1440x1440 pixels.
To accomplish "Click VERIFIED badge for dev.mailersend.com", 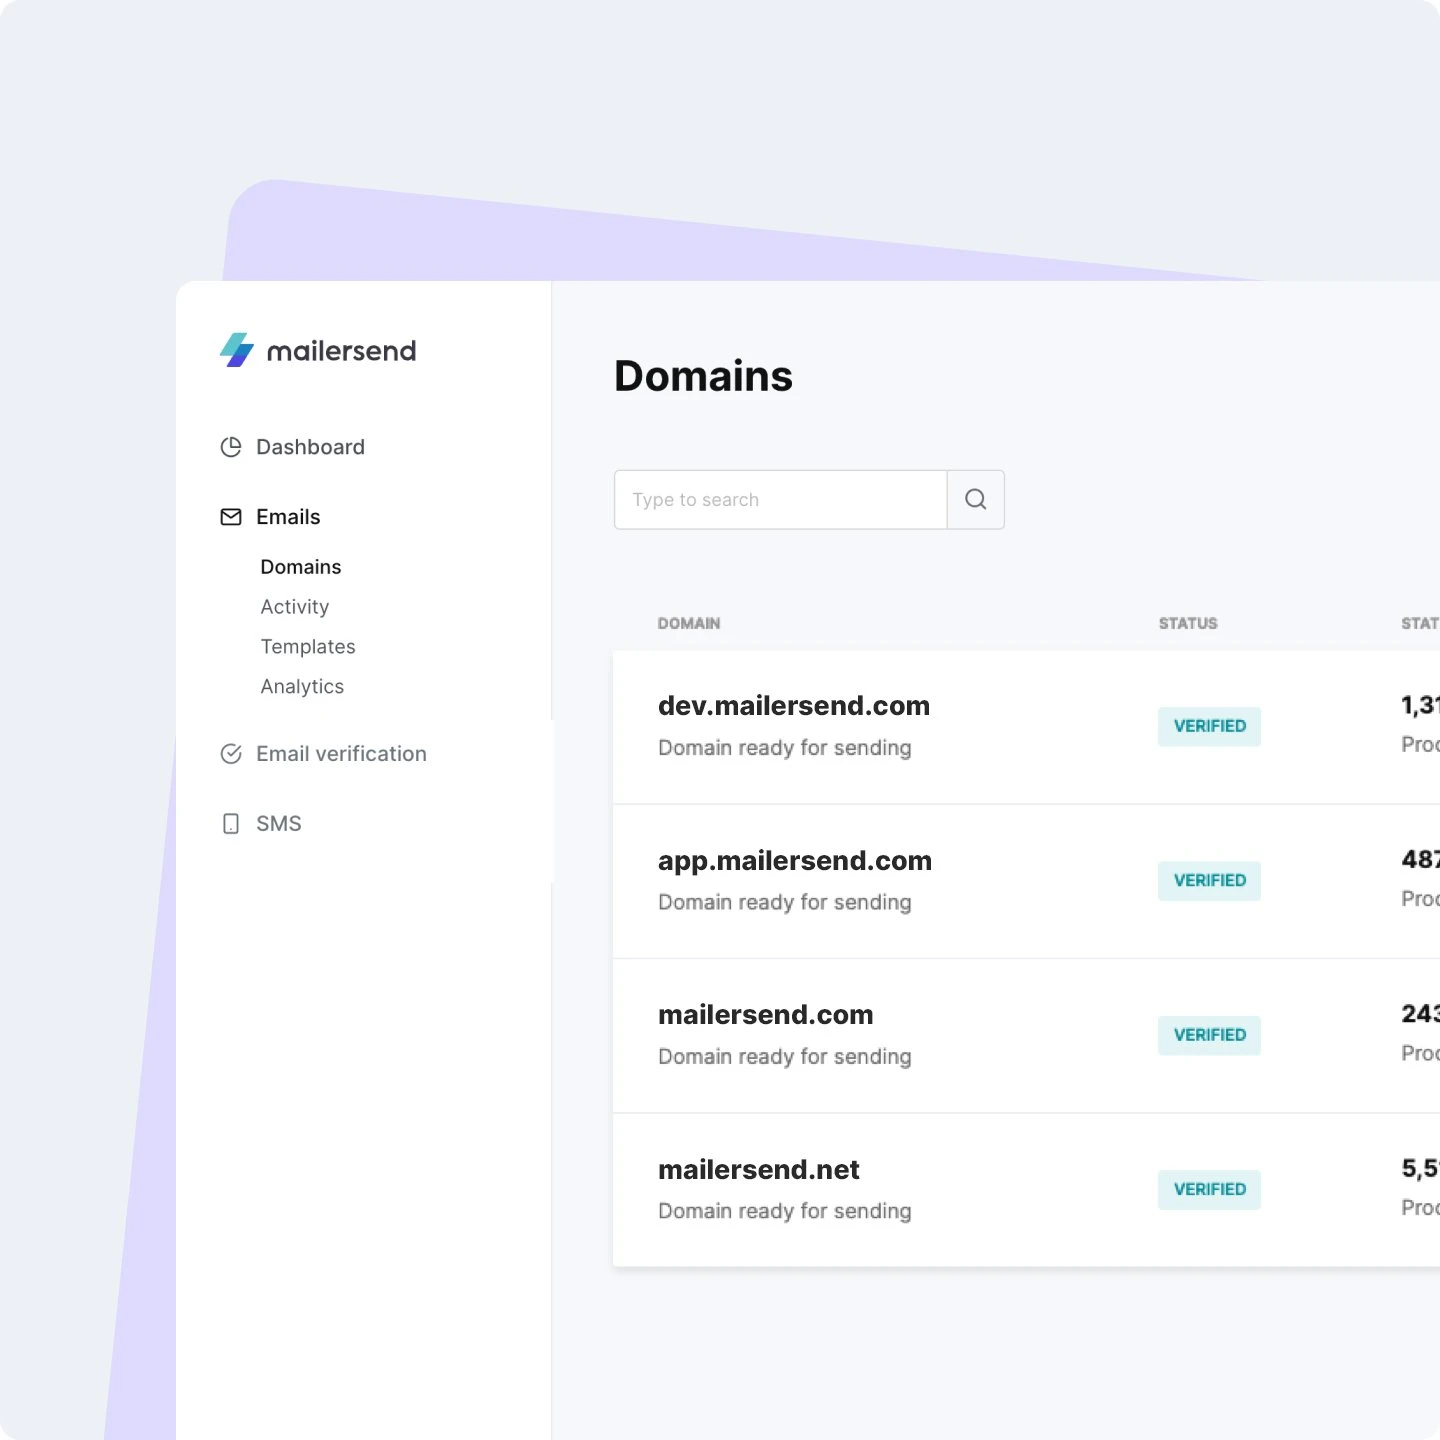I will point(1209,726).
